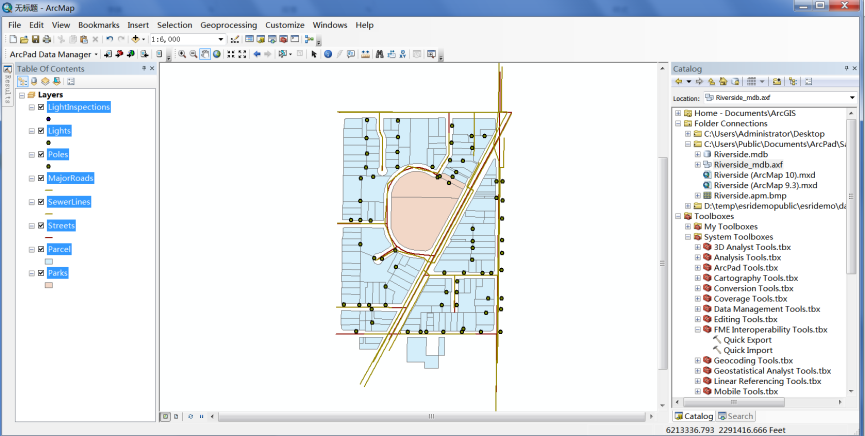Select Riverside (ArcMap 10).mxd file

coord(764,175)
